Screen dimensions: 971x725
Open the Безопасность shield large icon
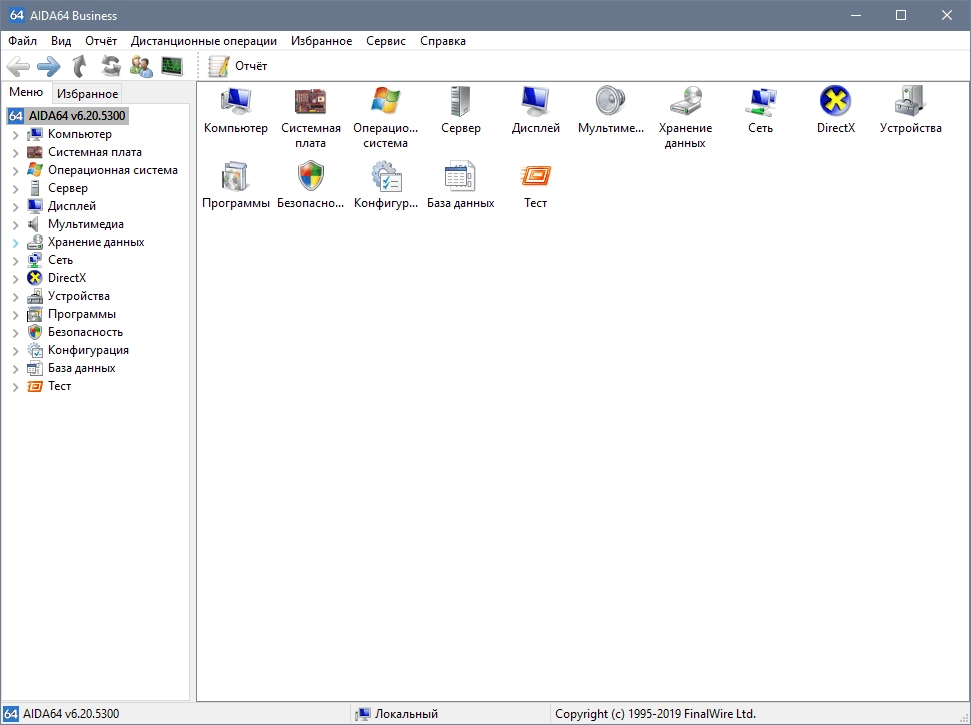point(311,185)
